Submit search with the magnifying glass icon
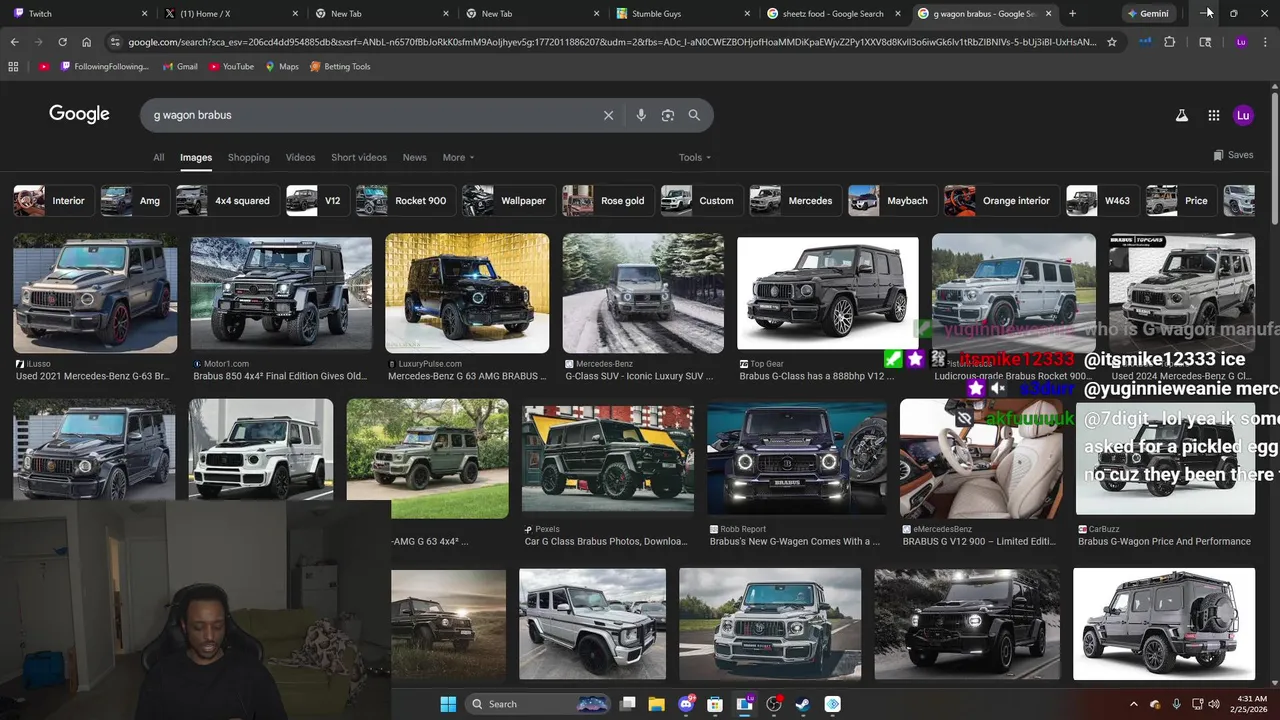This screenshot has height=720, width=1280. 694,115
